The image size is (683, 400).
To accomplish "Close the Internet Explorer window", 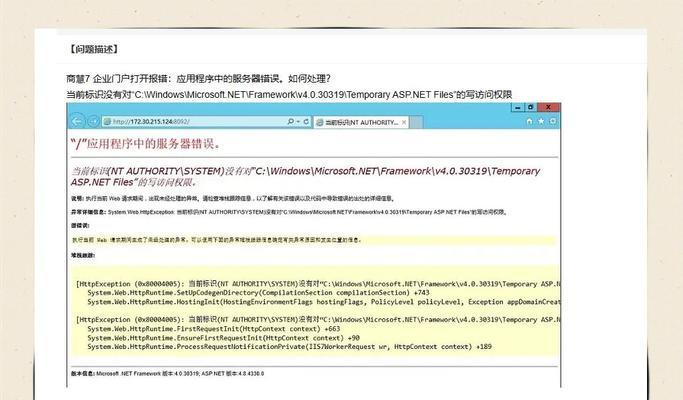I will (548, 107).
